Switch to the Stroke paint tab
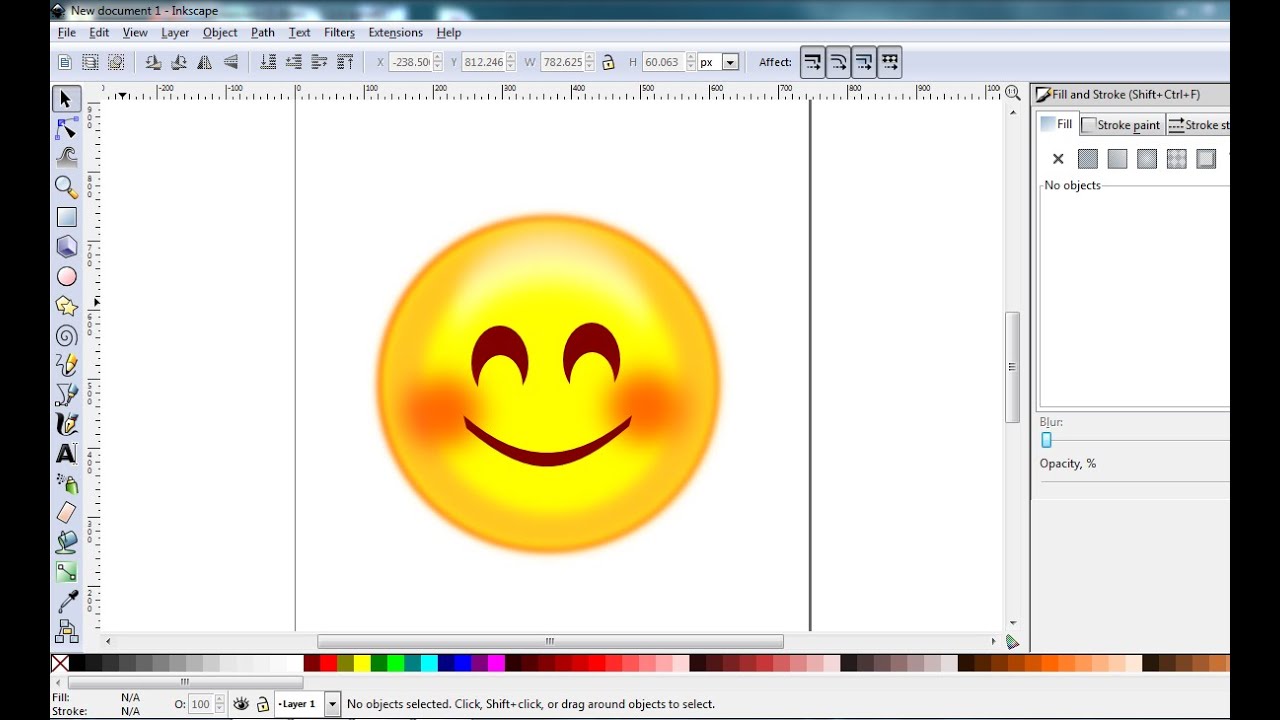 point(1122,125)
